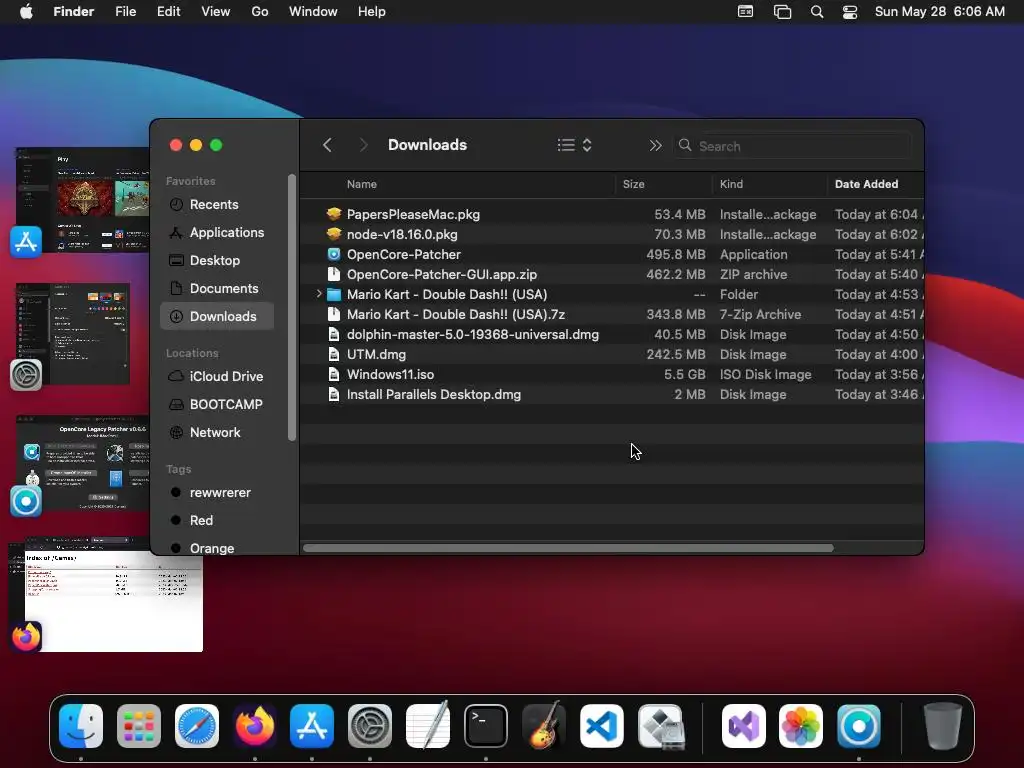The height and width of the screenshot is (768, 1024).
Task: Select the rewwrerer tag
Action: [x=217, y=492]
